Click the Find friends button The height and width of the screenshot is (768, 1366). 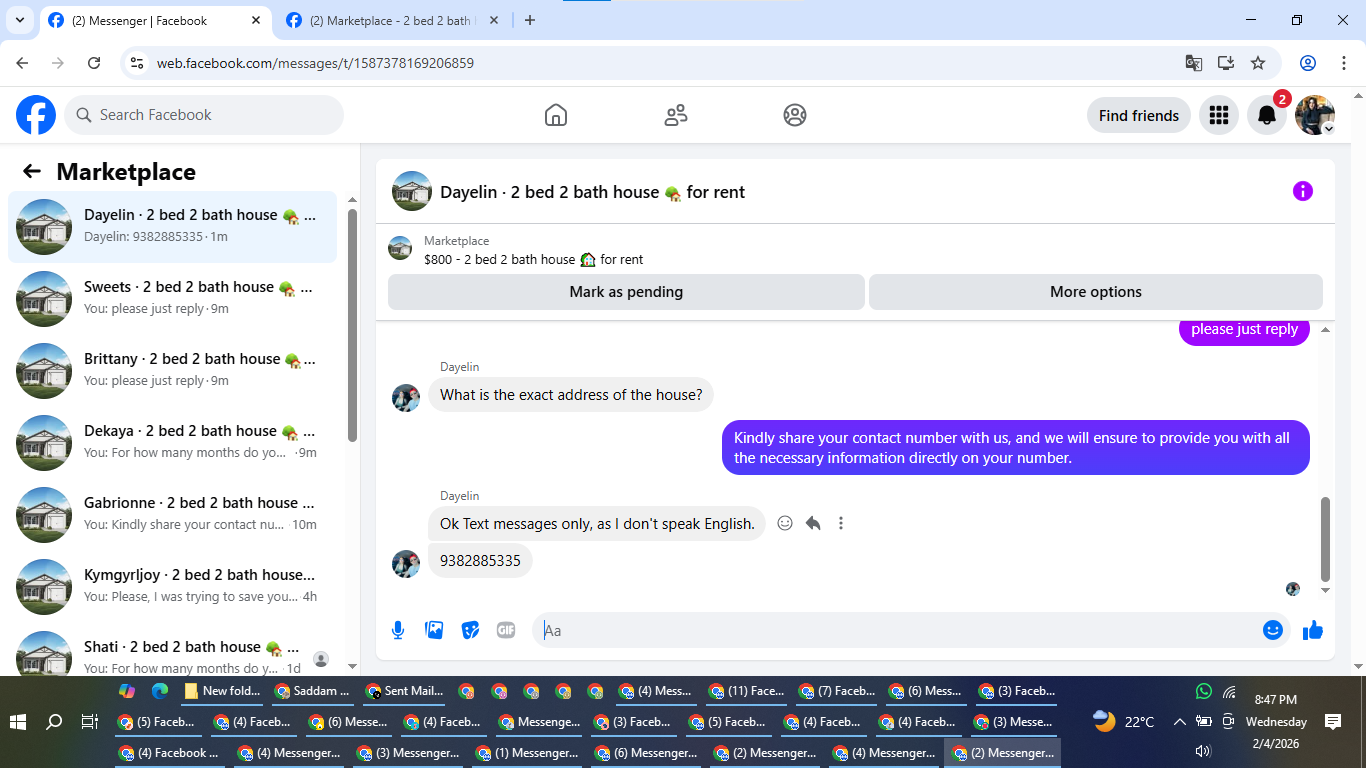pos(1139,115)
